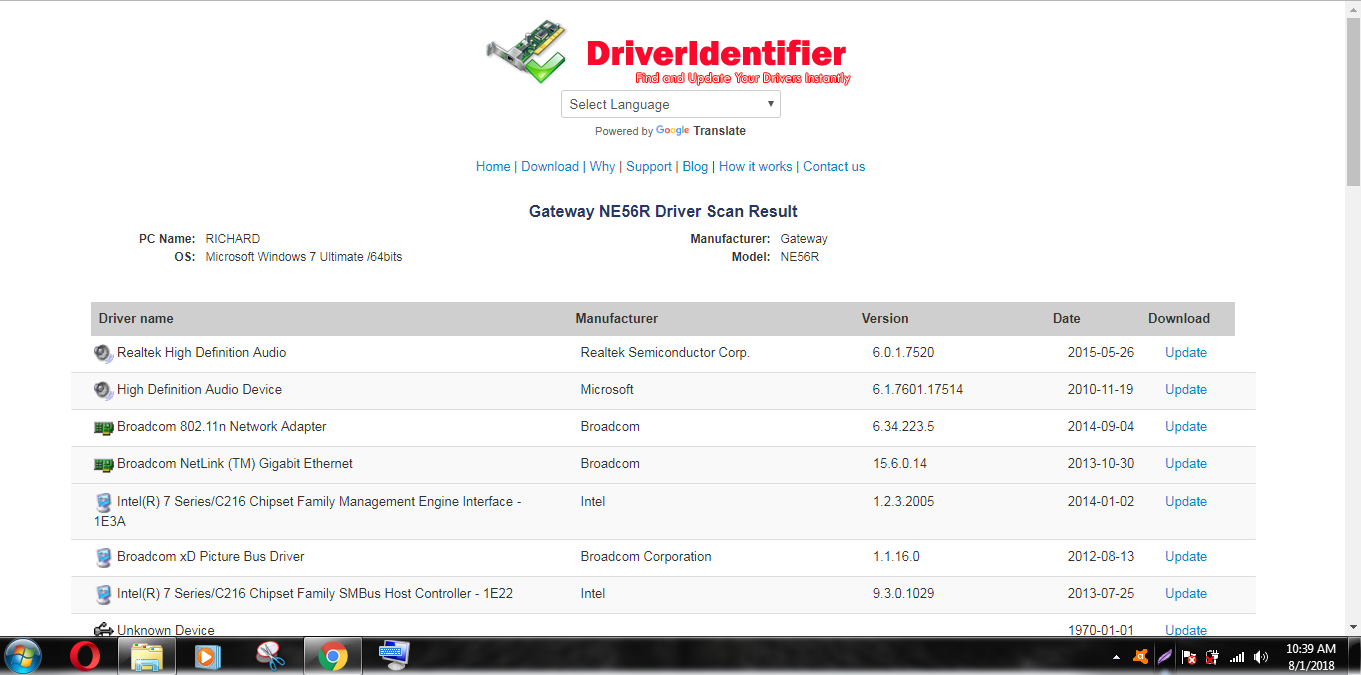
Task: Click the scrollbar up arrow
Action: click(x=1353, y=8)
